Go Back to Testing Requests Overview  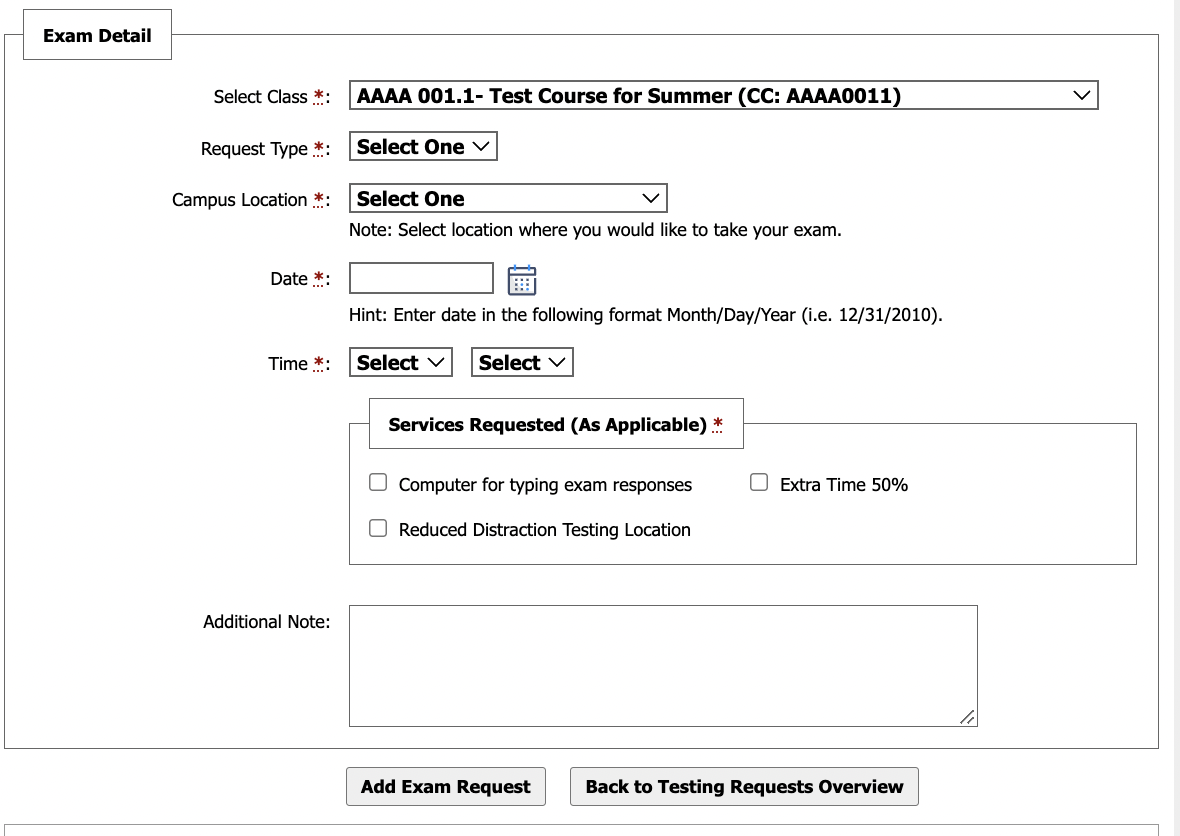click(x=744, y=786)
